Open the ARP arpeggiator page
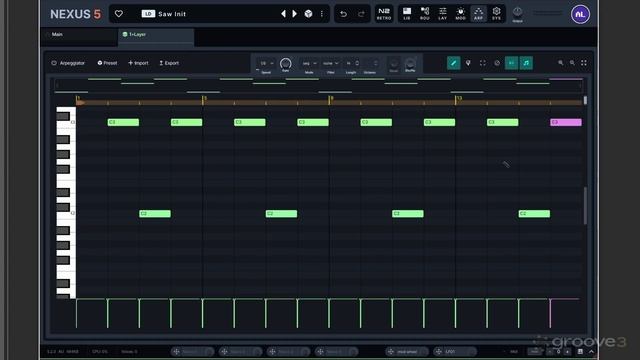 point(478,13)
